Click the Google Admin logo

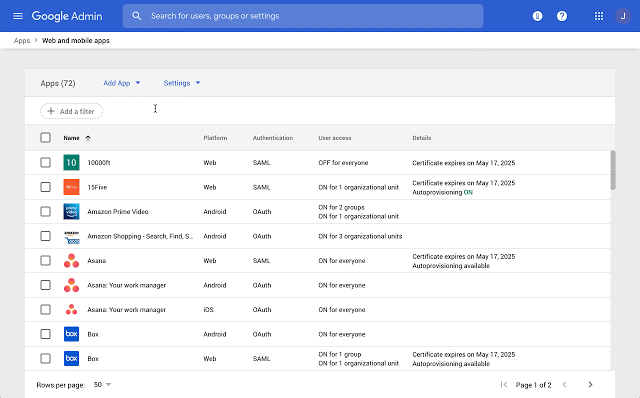point(67,16)
